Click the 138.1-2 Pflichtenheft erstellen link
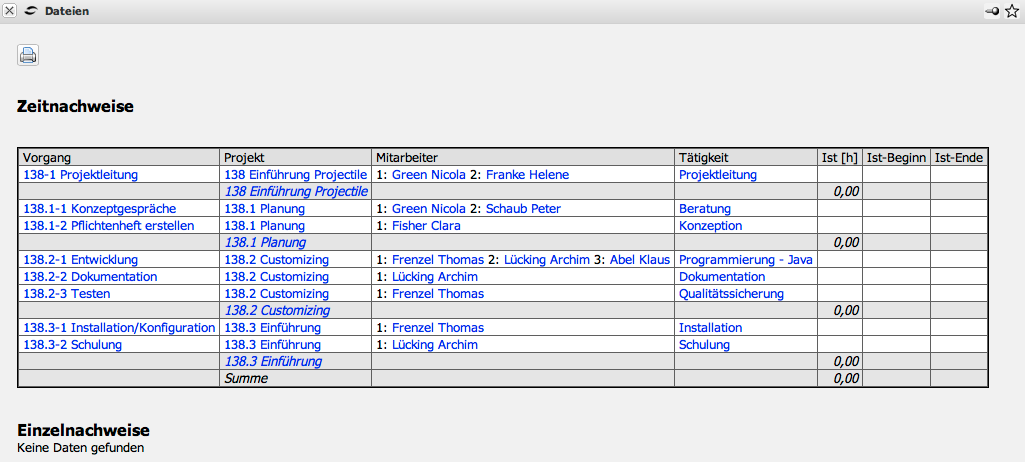This screenshot has height=462, width=1025. (x=108, y=226)
